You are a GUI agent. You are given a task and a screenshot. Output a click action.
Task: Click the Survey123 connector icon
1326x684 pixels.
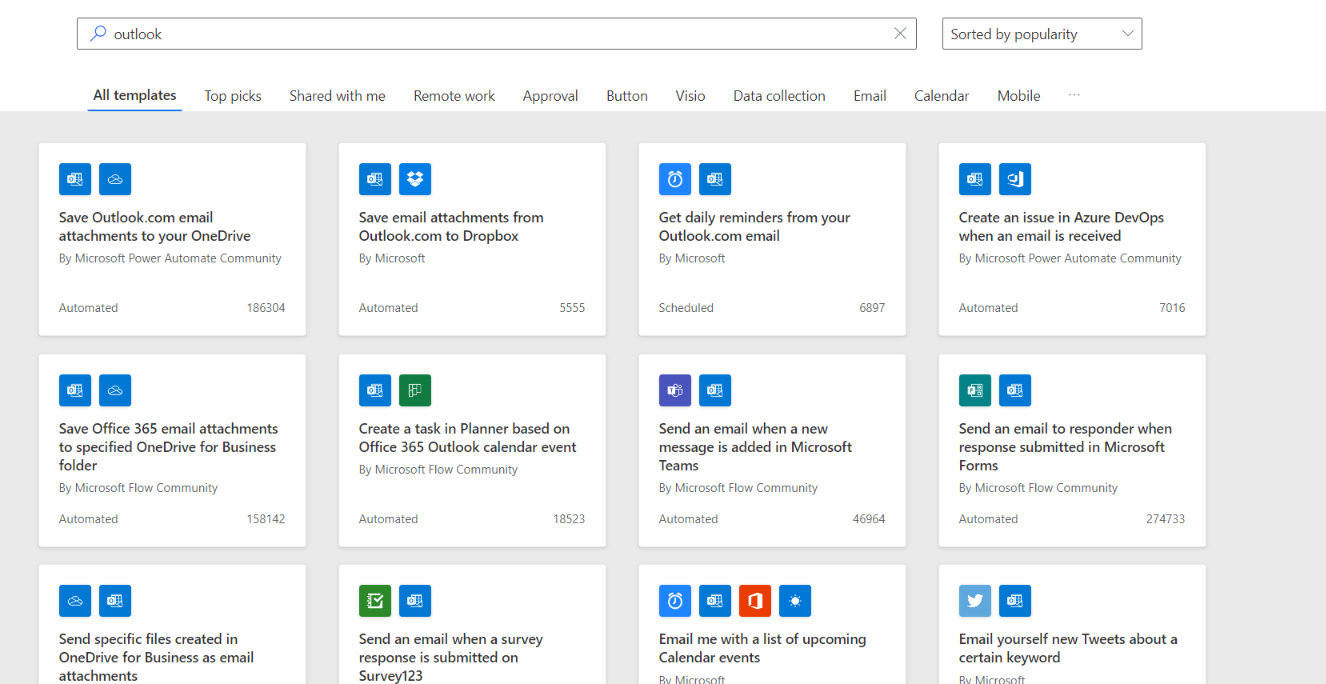pyautogui.click(x=374, y=600)
